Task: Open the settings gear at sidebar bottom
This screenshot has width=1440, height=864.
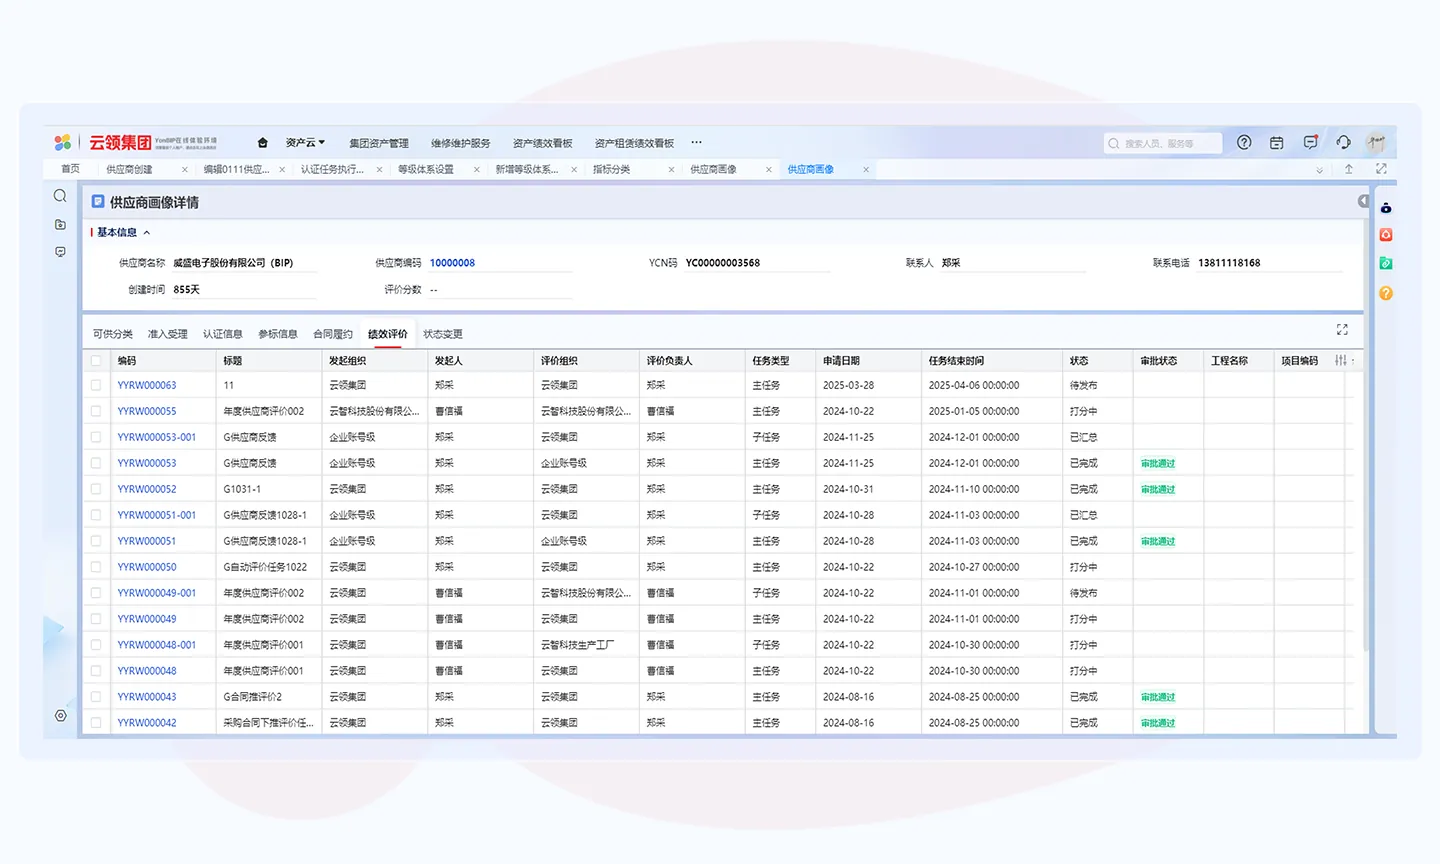Action: [x=61, y=716]
